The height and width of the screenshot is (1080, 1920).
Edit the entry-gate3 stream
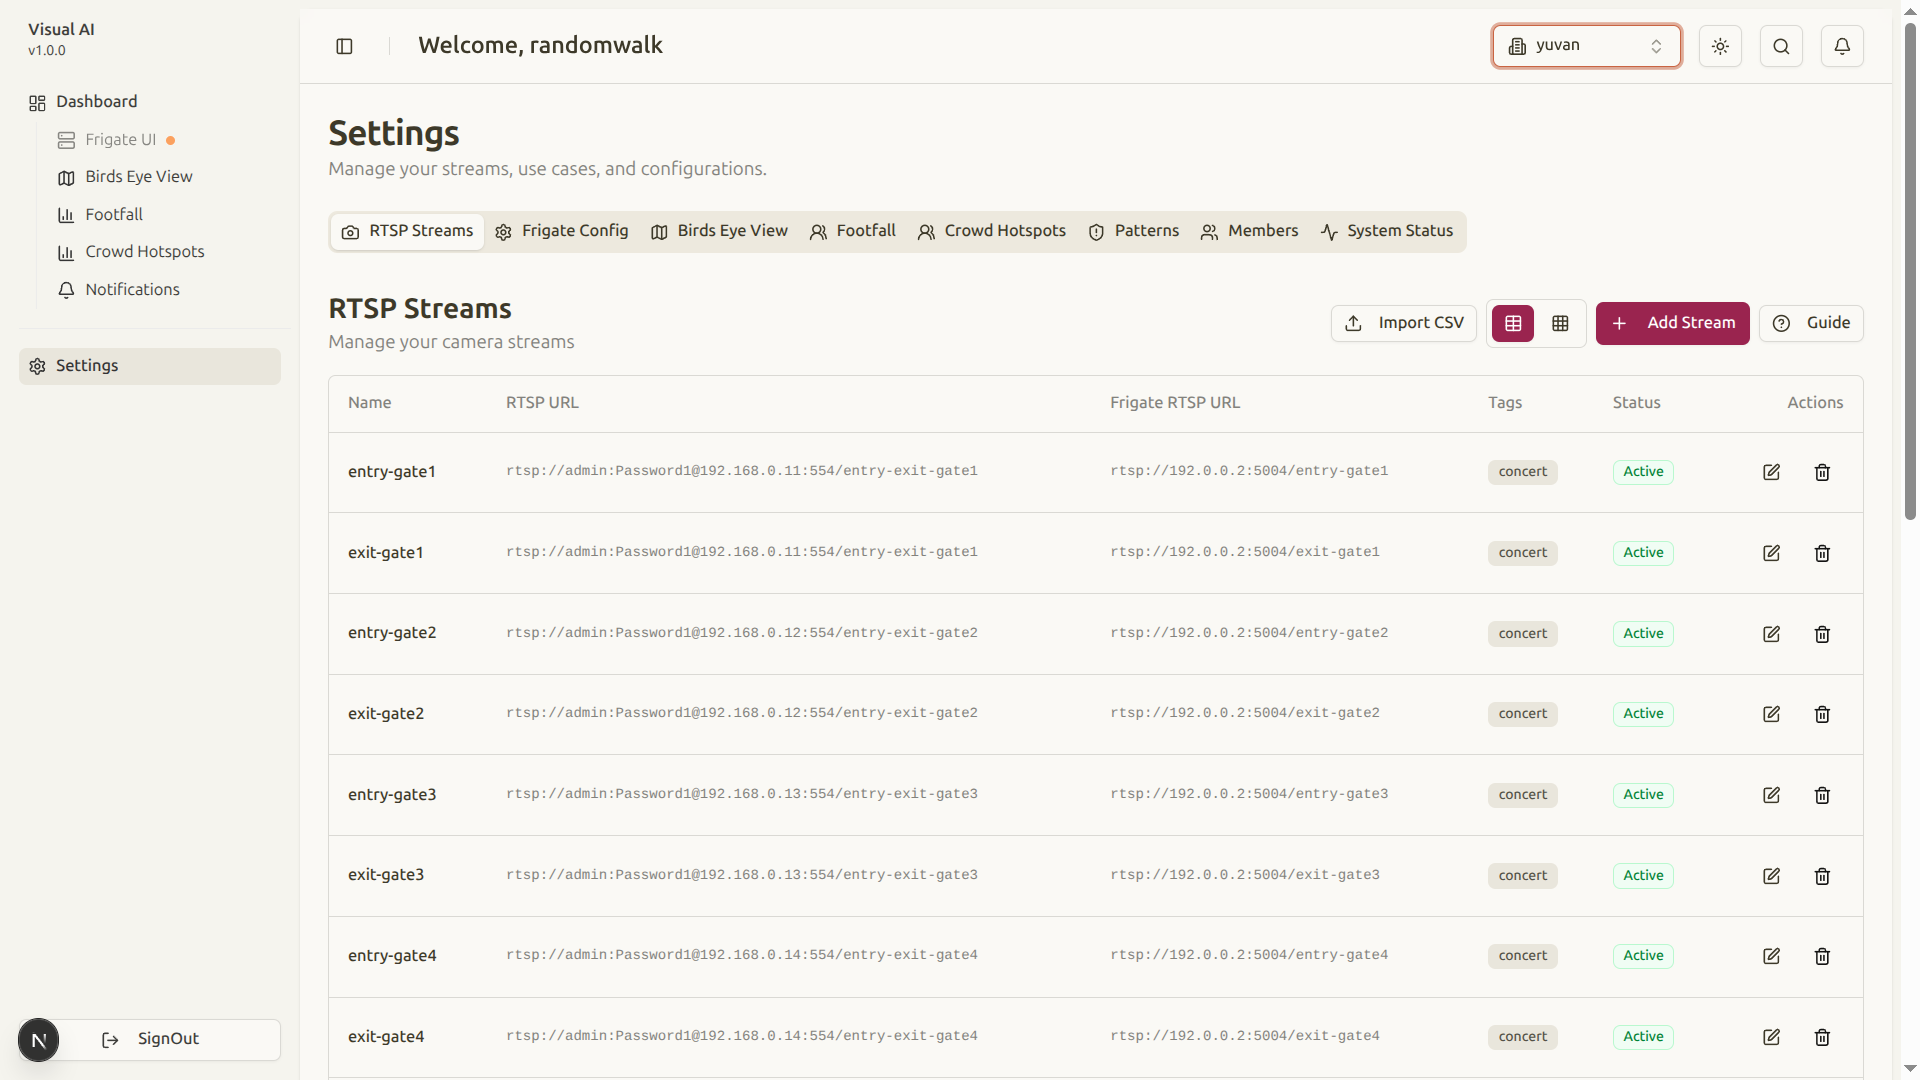point(1771,795)
